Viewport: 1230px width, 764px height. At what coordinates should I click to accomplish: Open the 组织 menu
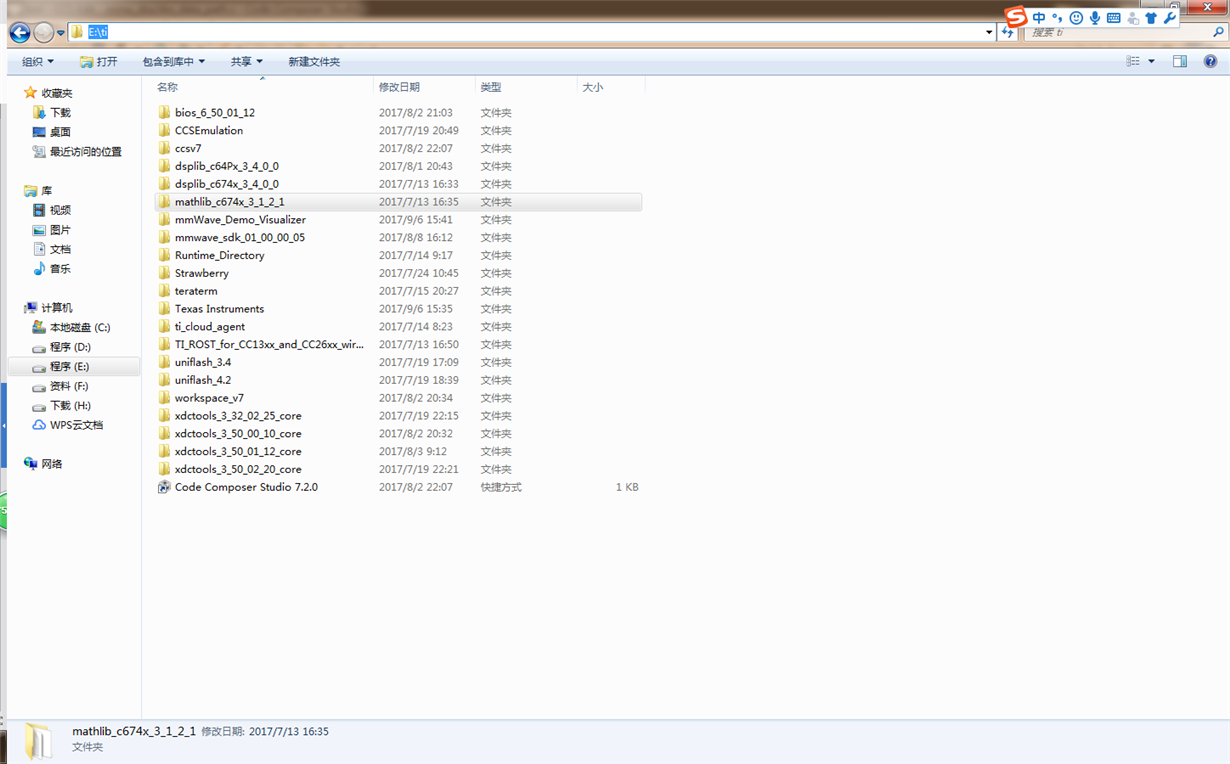(38, 62)
